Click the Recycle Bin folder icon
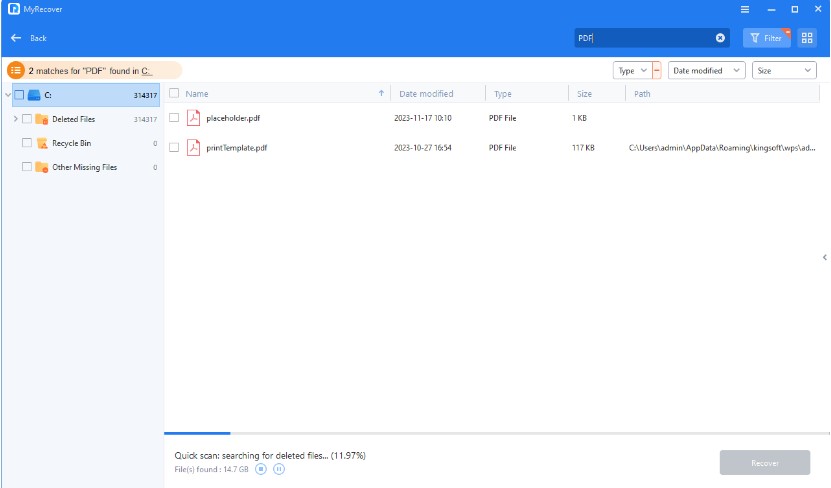 pyautogui.click(x=42, y=143)
